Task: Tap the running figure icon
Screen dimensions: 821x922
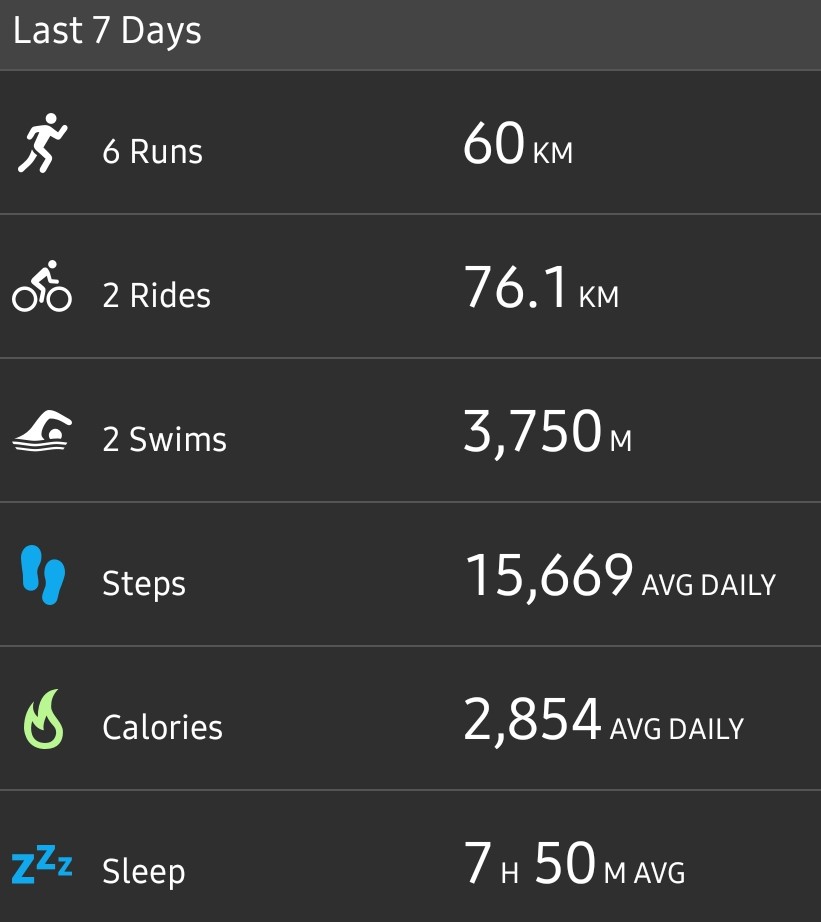Action: (x=42, y=143)
